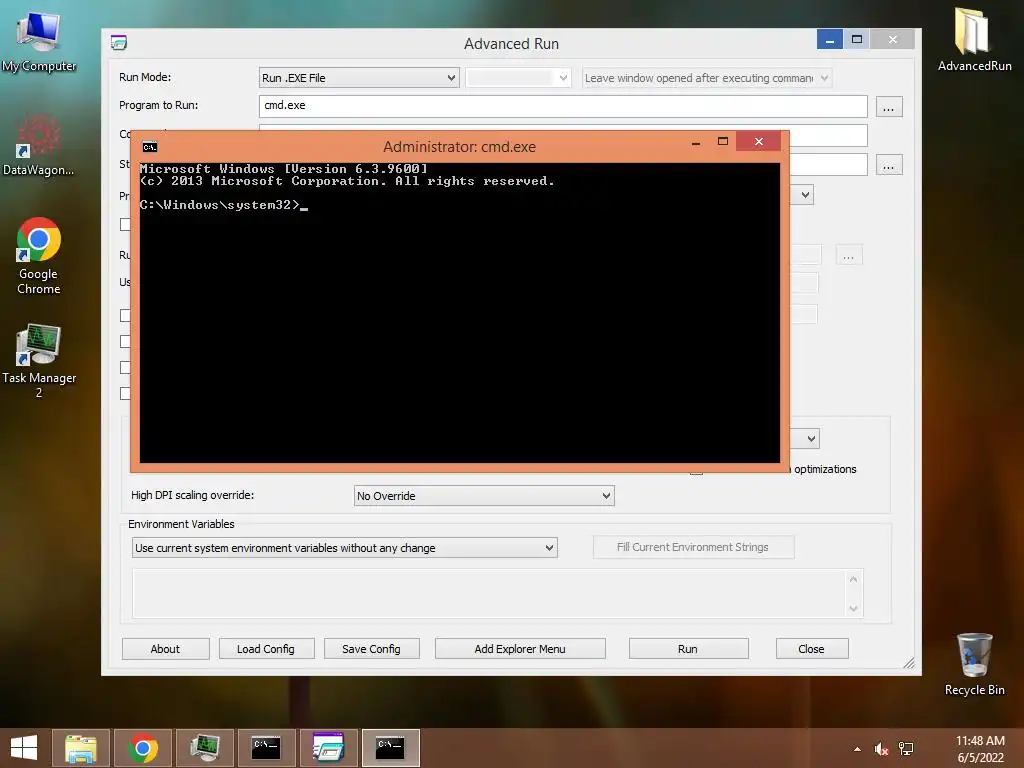
Task: Maximize the Advanced Run window
Action: click(857, 39)
